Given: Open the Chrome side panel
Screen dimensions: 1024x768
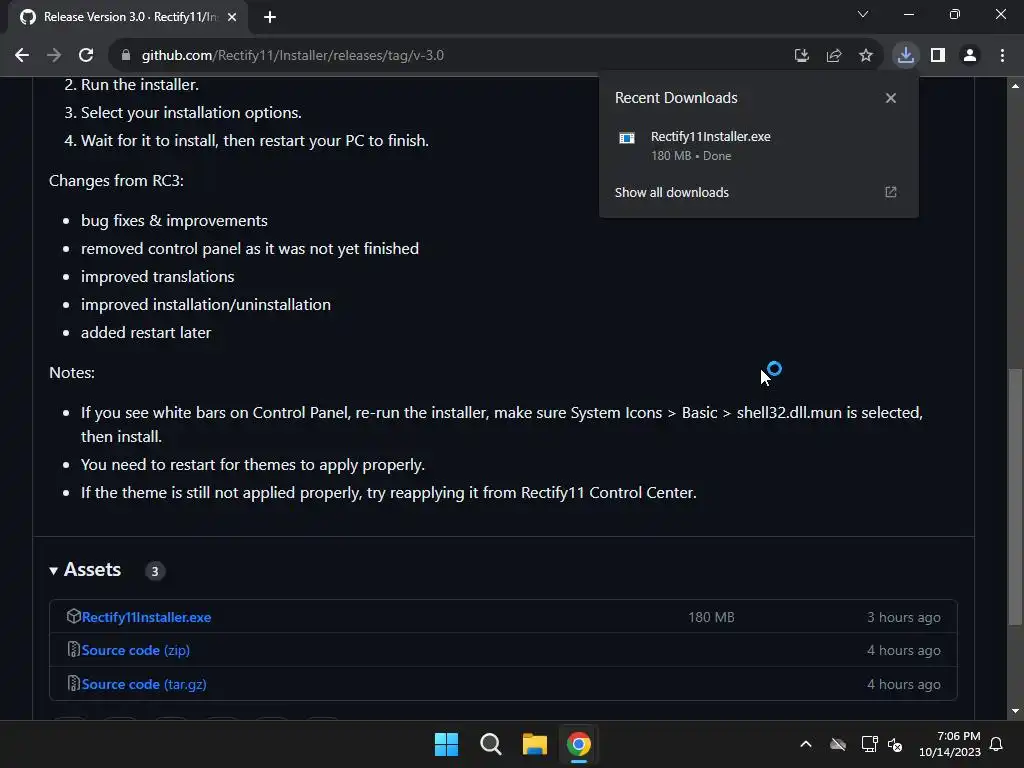Looking at the screenshot, I should [x=938, y=56].
